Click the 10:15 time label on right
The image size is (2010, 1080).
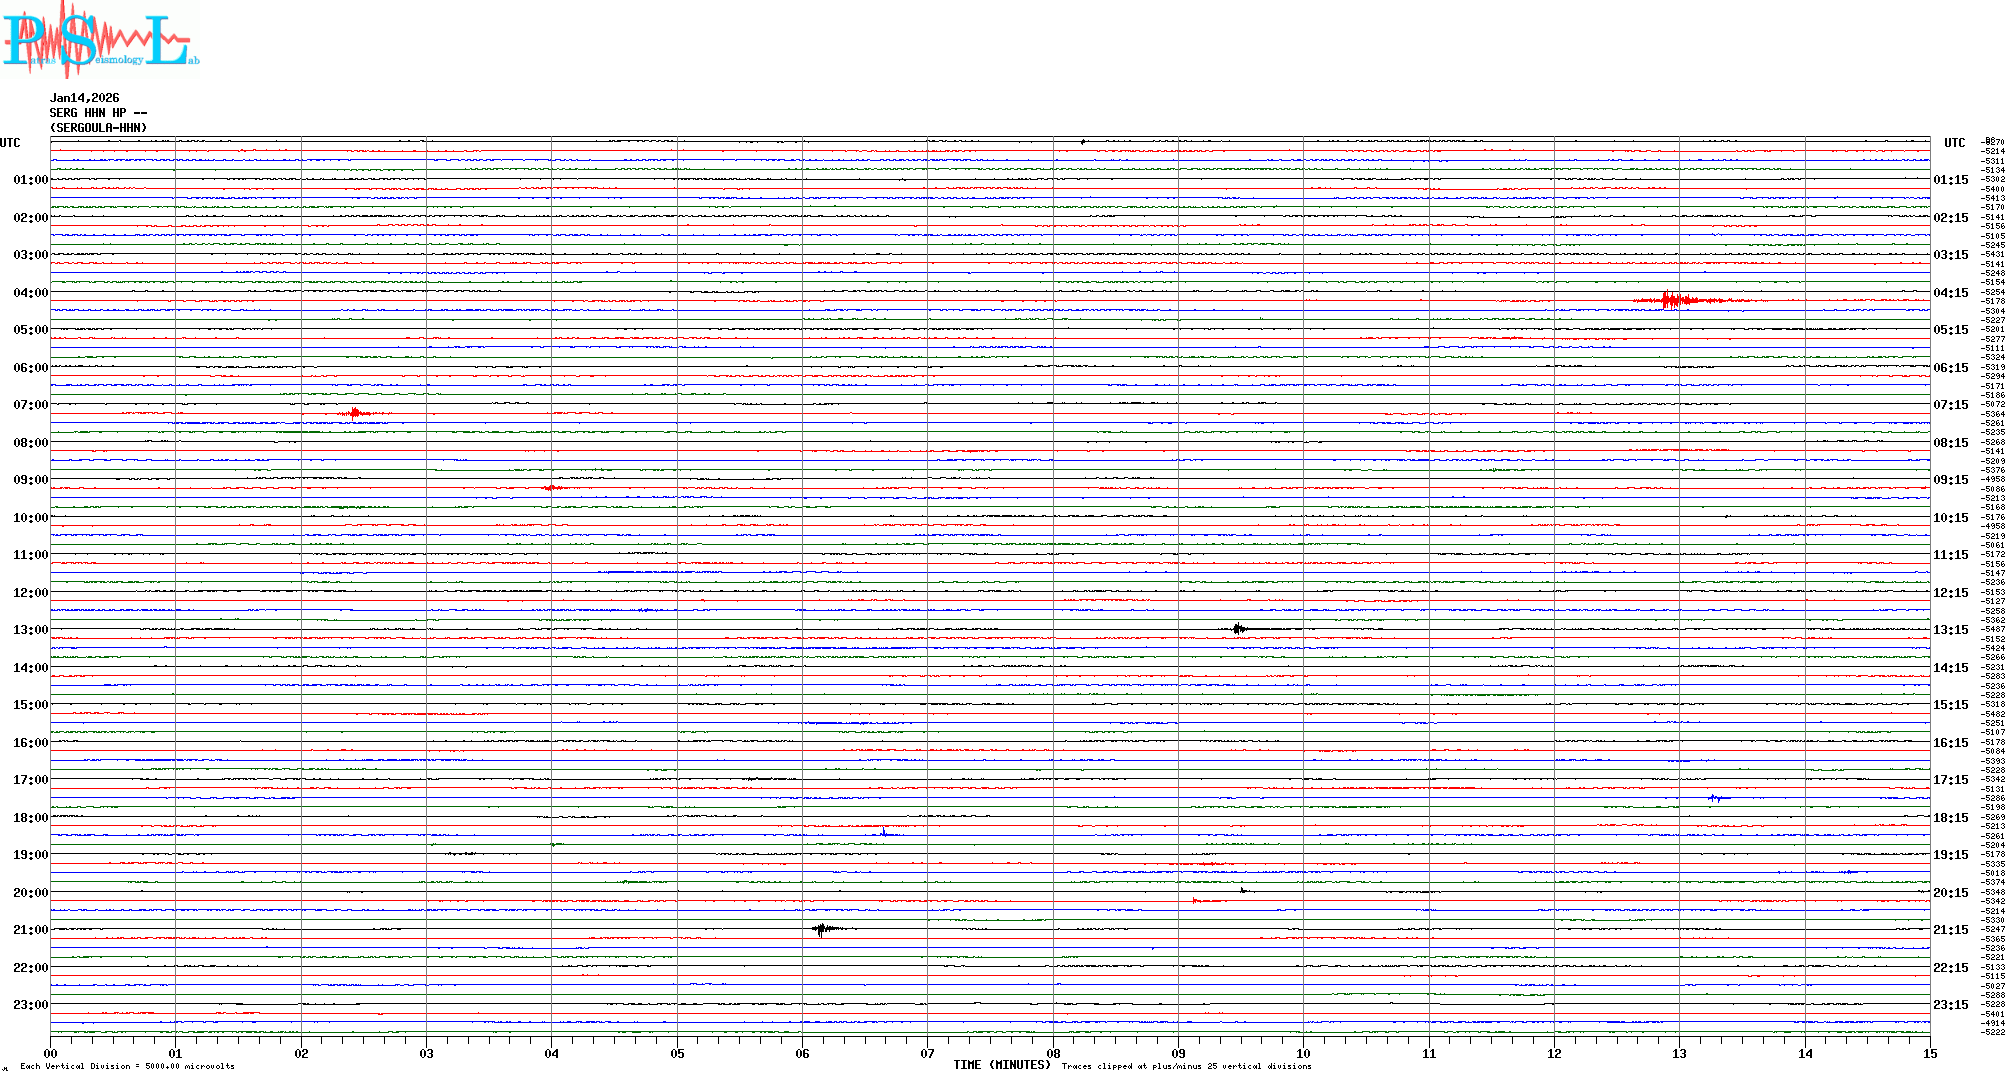1950,518
